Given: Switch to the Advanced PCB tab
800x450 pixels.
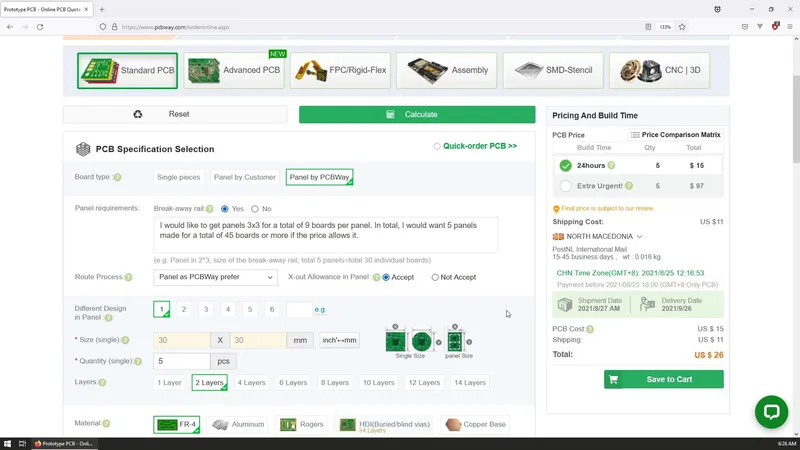Looking at the screenshot, I should pyautogui.click(x=235, y=71).
